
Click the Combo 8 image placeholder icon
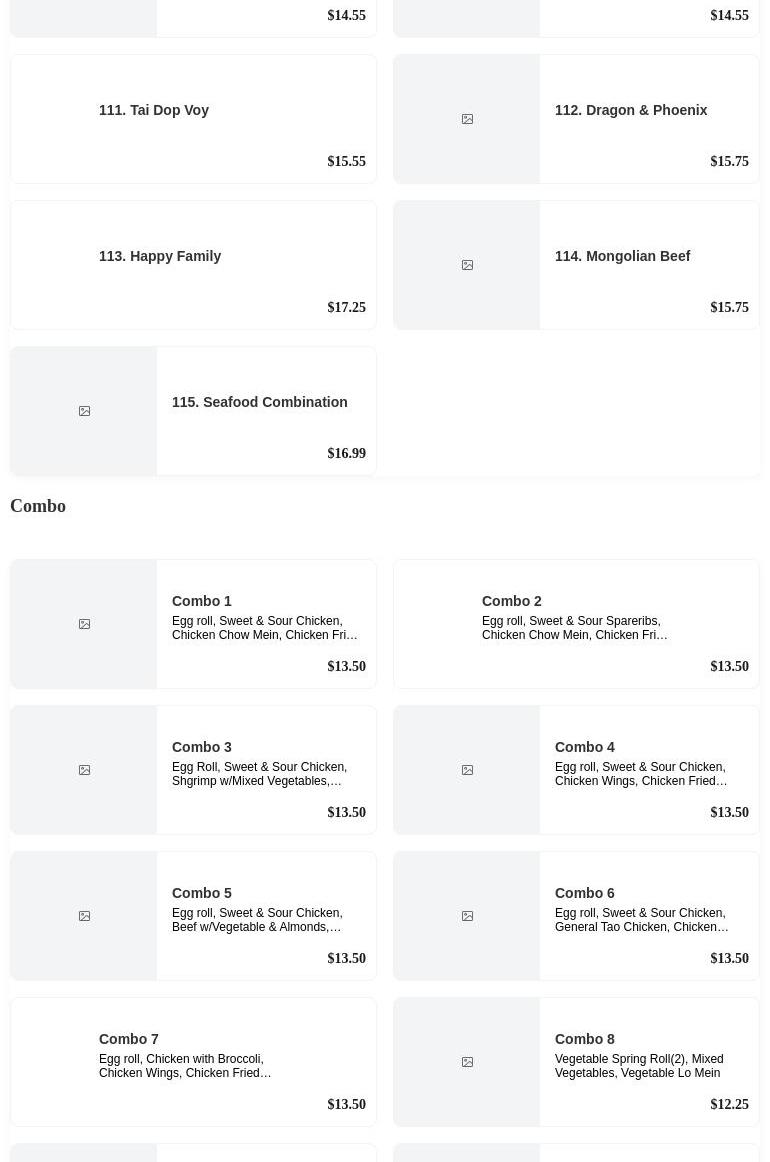467,1062
